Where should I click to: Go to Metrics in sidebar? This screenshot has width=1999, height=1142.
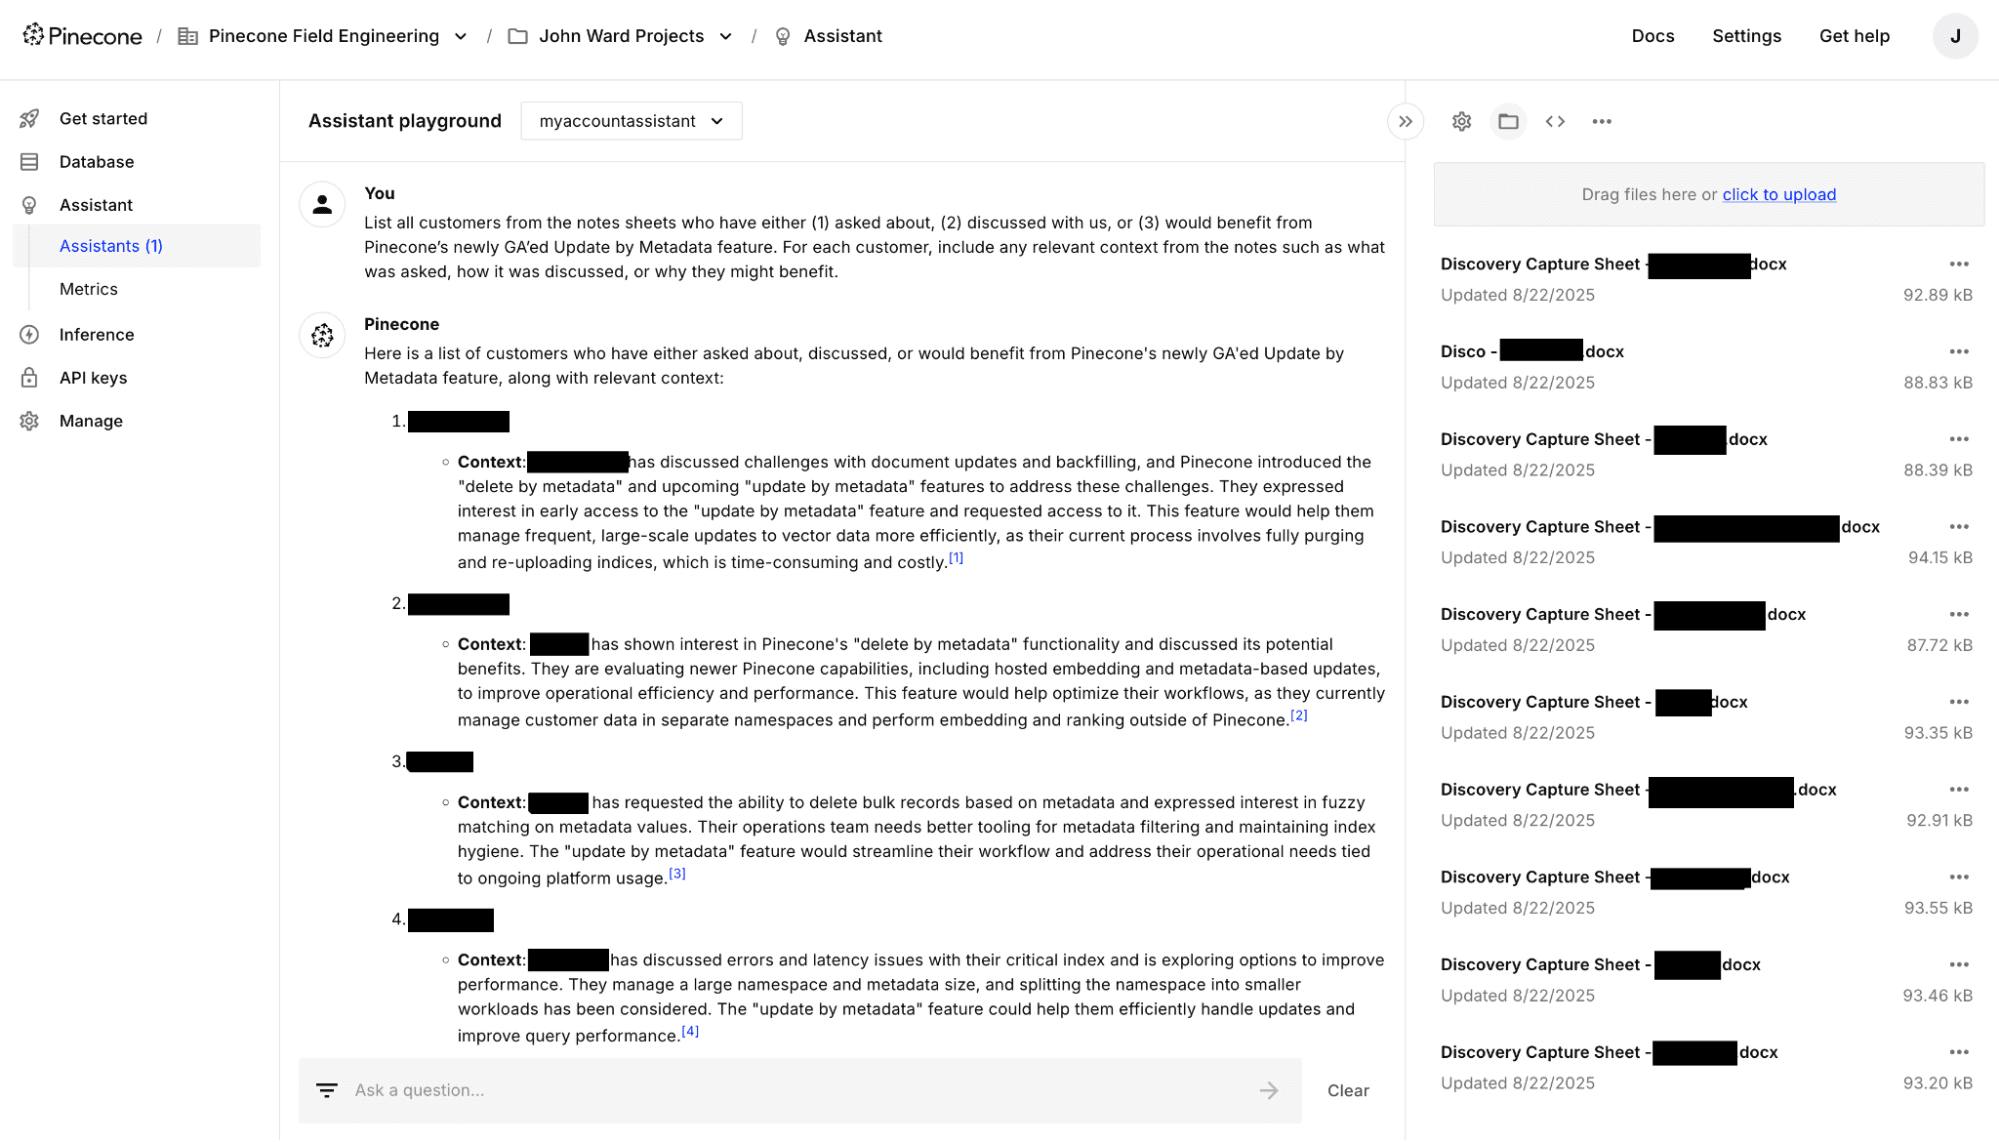point(88,289)
